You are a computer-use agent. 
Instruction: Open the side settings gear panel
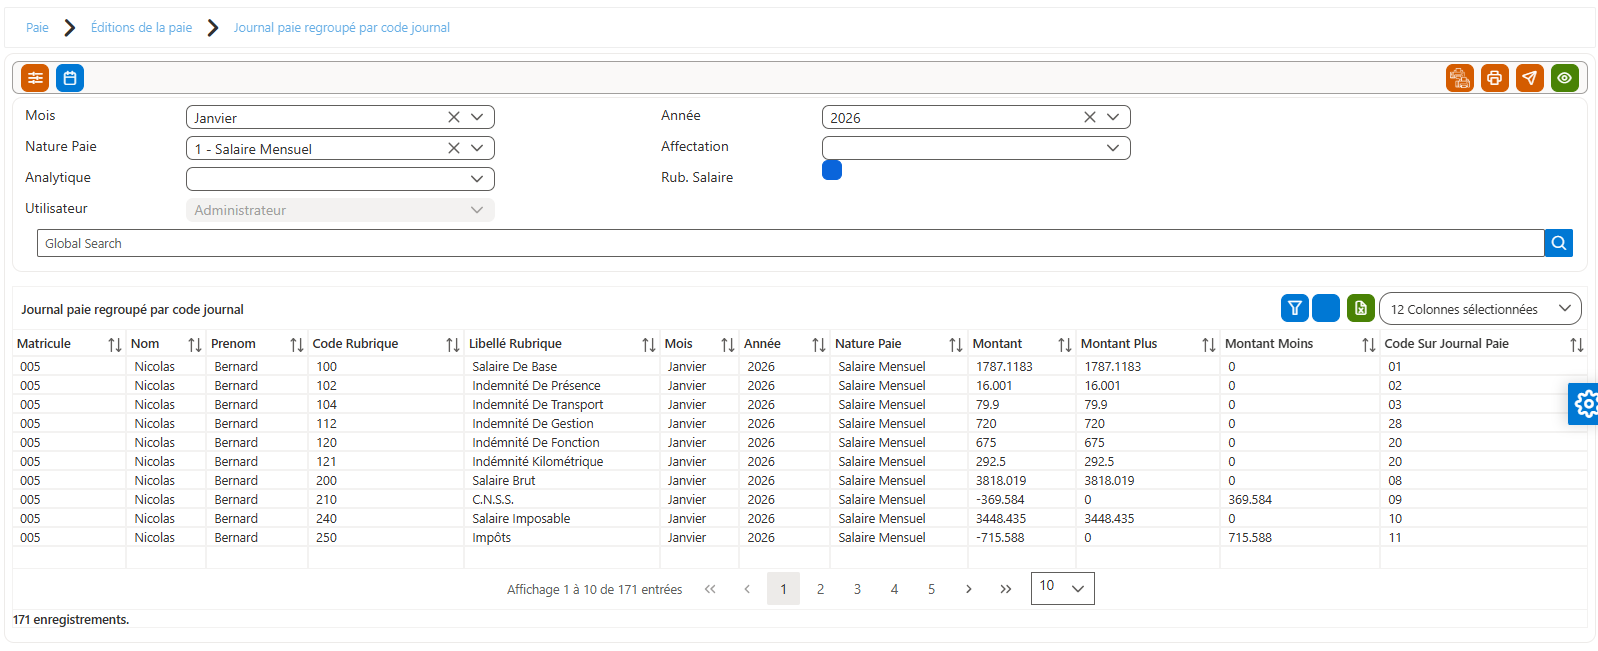coord(1584,404)
